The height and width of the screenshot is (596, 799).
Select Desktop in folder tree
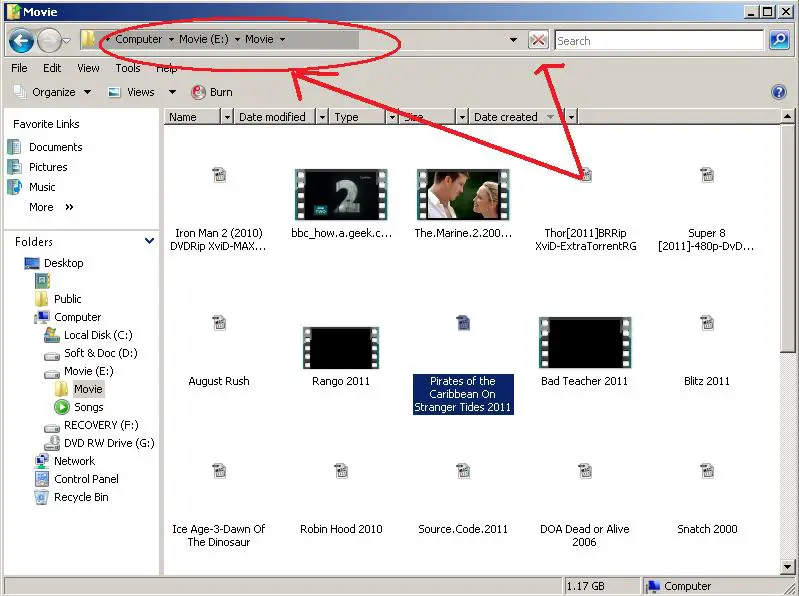(x=63, y=263)
